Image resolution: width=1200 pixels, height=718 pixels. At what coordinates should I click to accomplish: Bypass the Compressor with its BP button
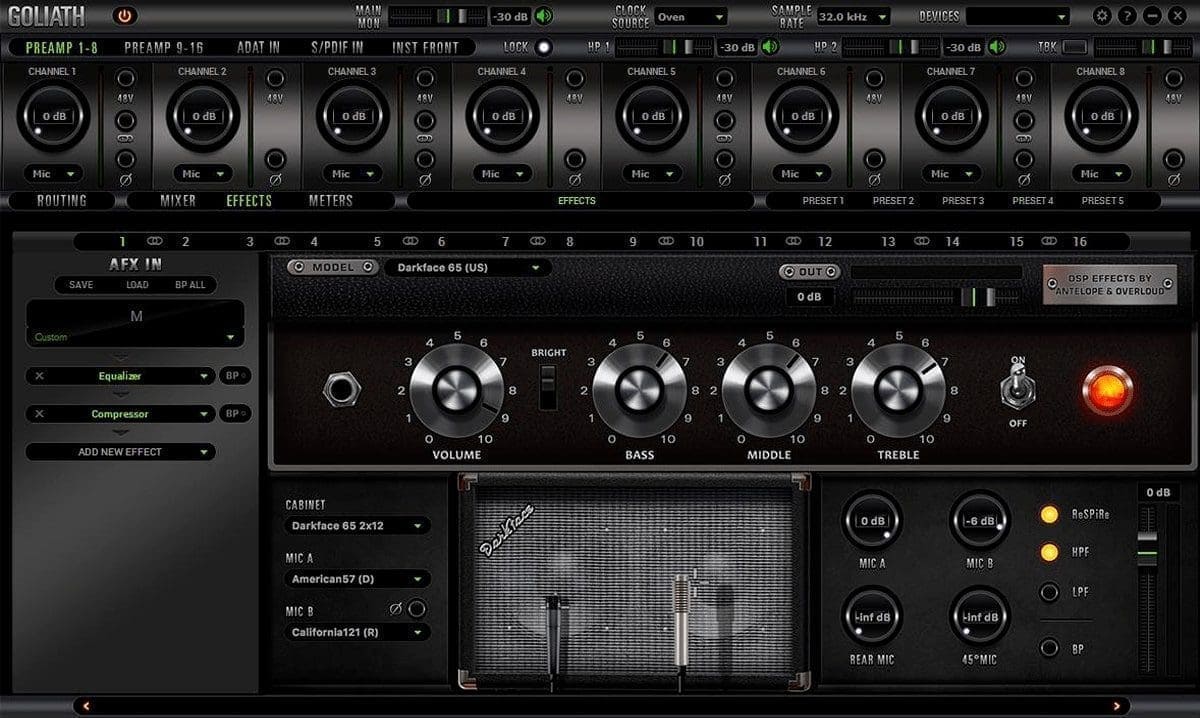click(x=235, y=414)
